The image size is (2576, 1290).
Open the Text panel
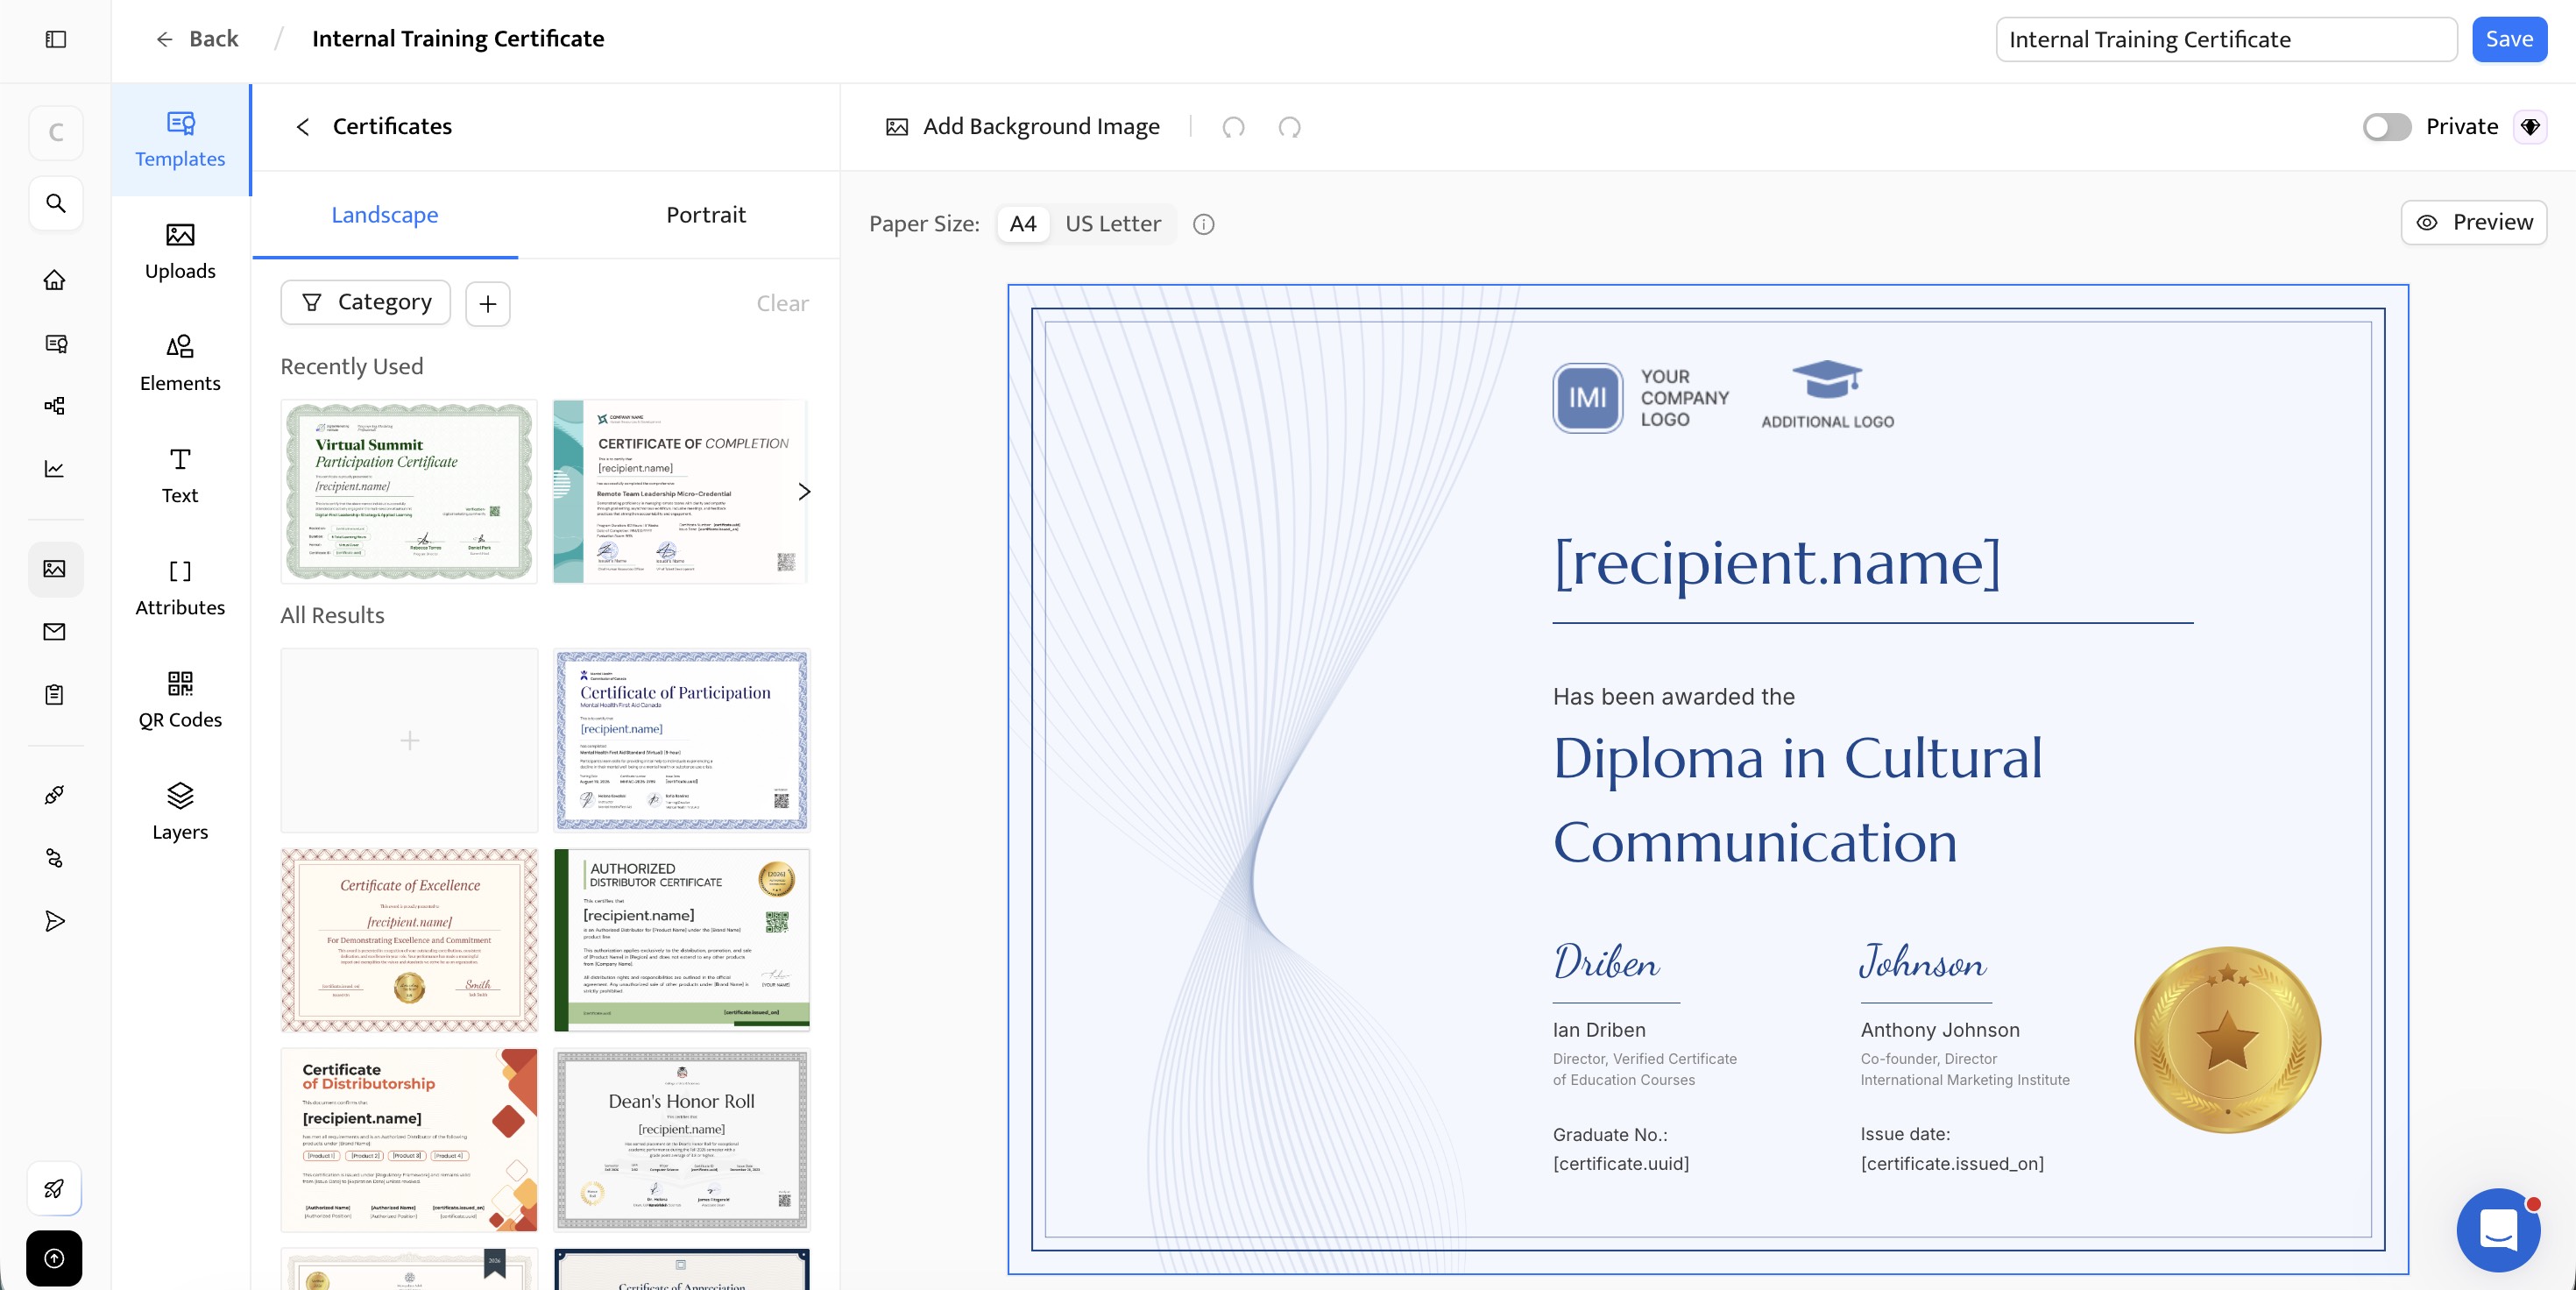click(180, 476)
